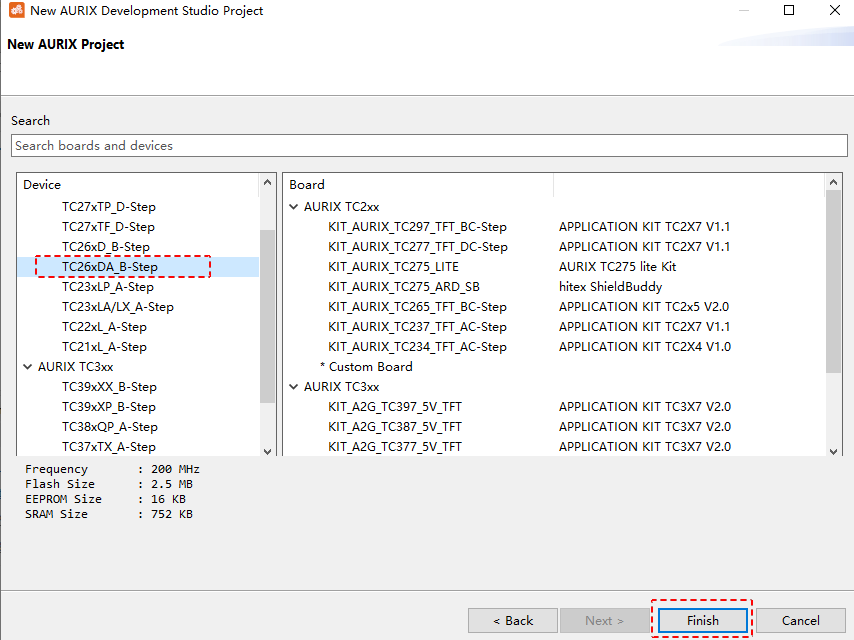The width and height of the screenshot is (854, 640).
Task: Choose KIT_AURIX_TC277_TFT_DC-Step board
Action: point(418,247)
